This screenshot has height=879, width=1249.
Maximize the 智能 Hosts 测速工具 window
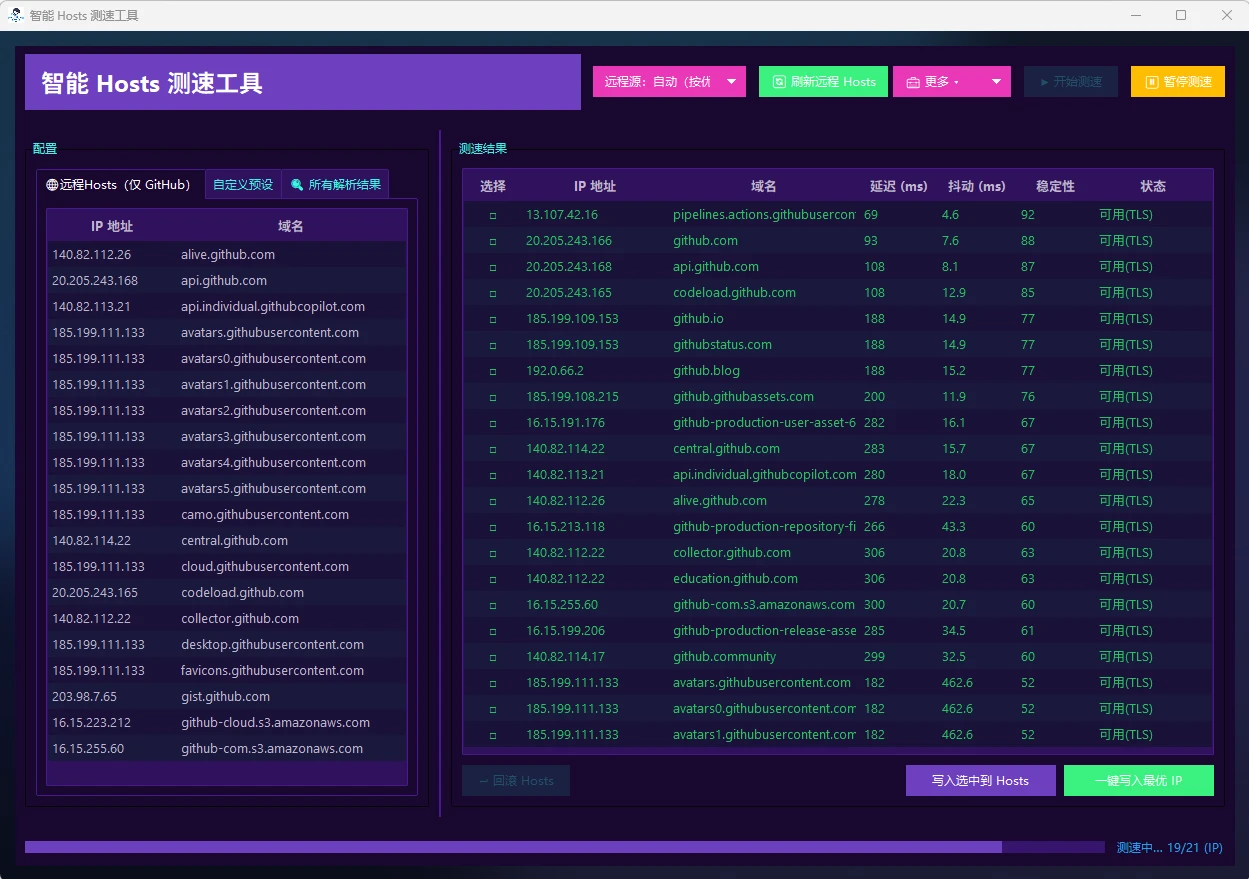tap(1181, 15)
